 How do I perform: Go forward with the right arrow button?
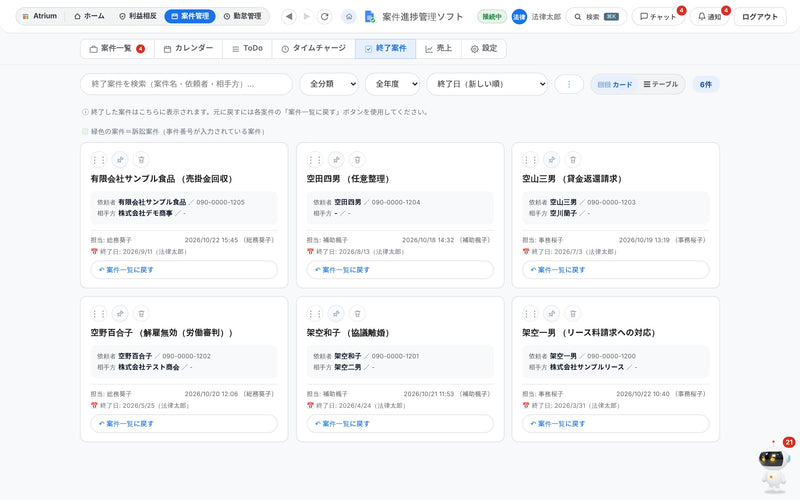click(307, 16)
